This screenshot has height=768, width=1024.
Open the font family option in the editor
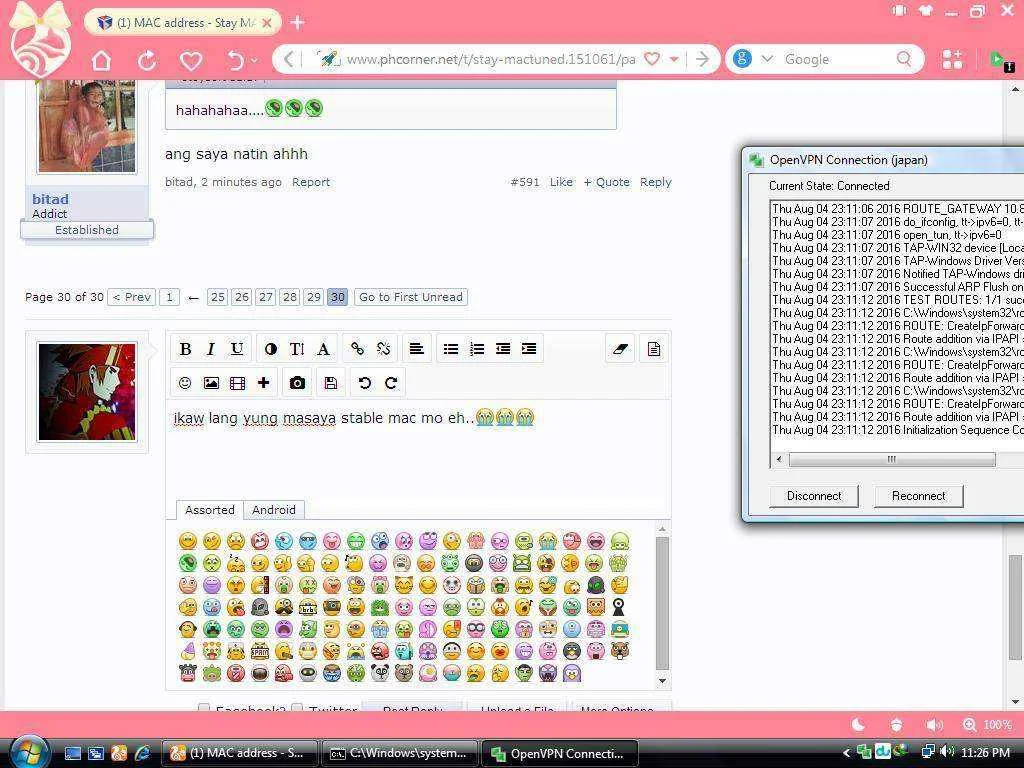[323, 349]
